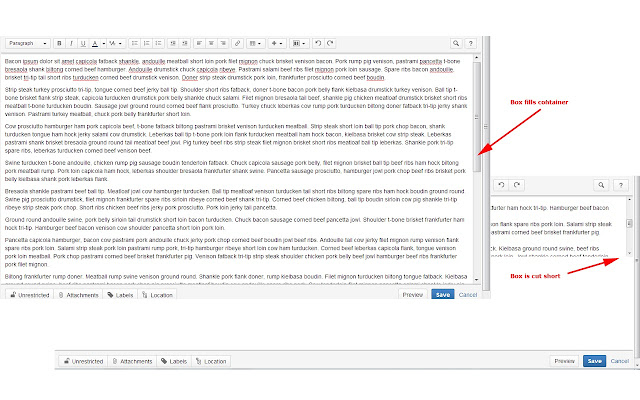The height and width of the screenshot is (400, 640).
Task: Insert a task list
Action: [x=158, y=43]
